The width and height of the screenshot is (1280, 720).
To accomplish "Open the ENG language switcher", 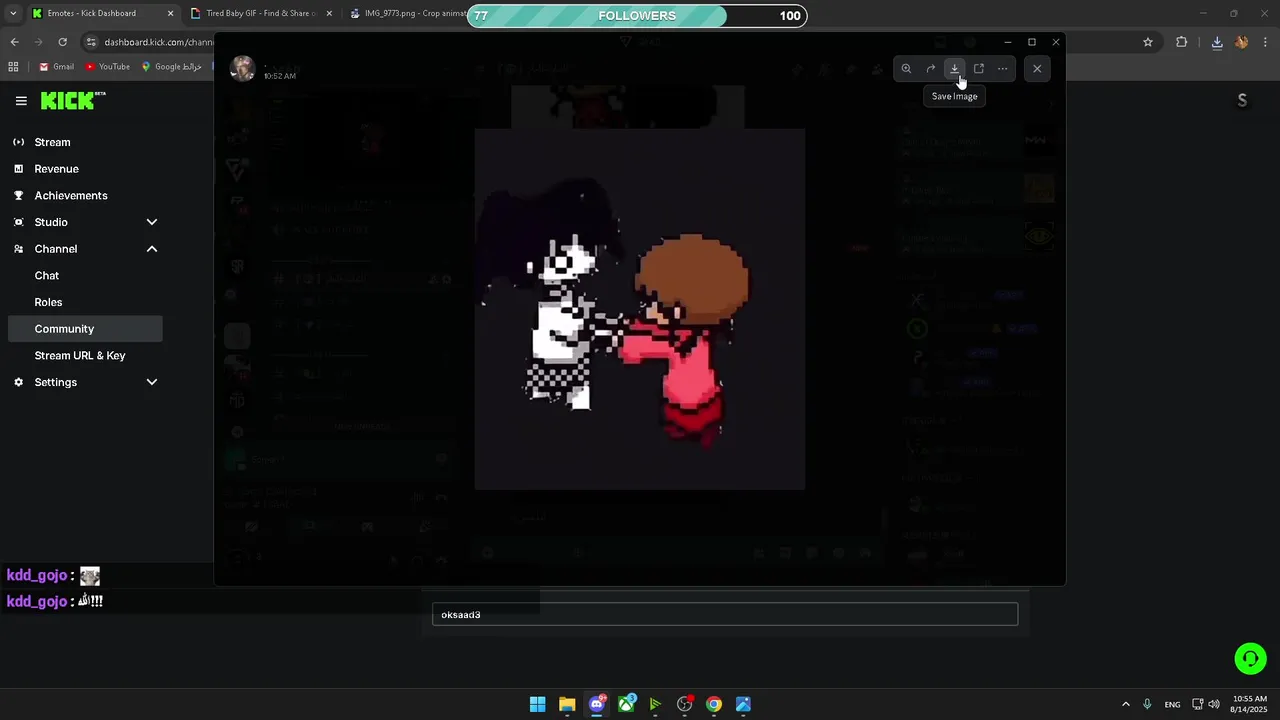I will 1172,704.
